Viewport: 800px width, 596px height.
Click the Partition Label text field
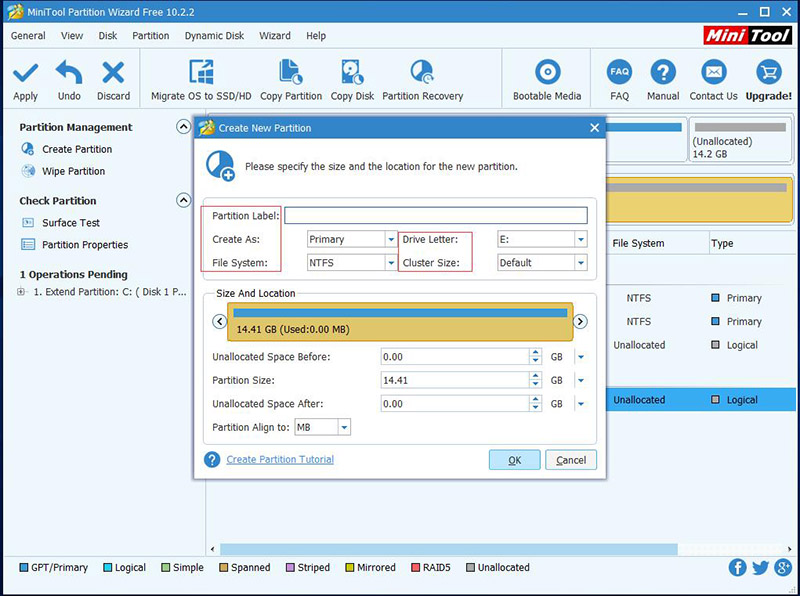(435, 216)
